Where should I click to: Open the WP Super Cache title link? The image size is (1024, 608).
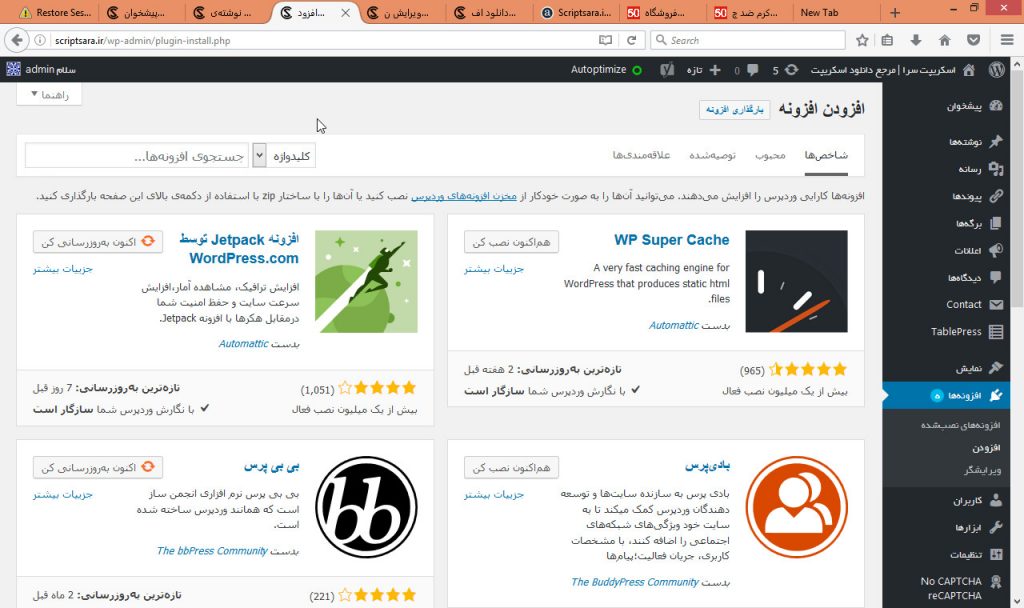pyautogui.click(x=671, y=240)
